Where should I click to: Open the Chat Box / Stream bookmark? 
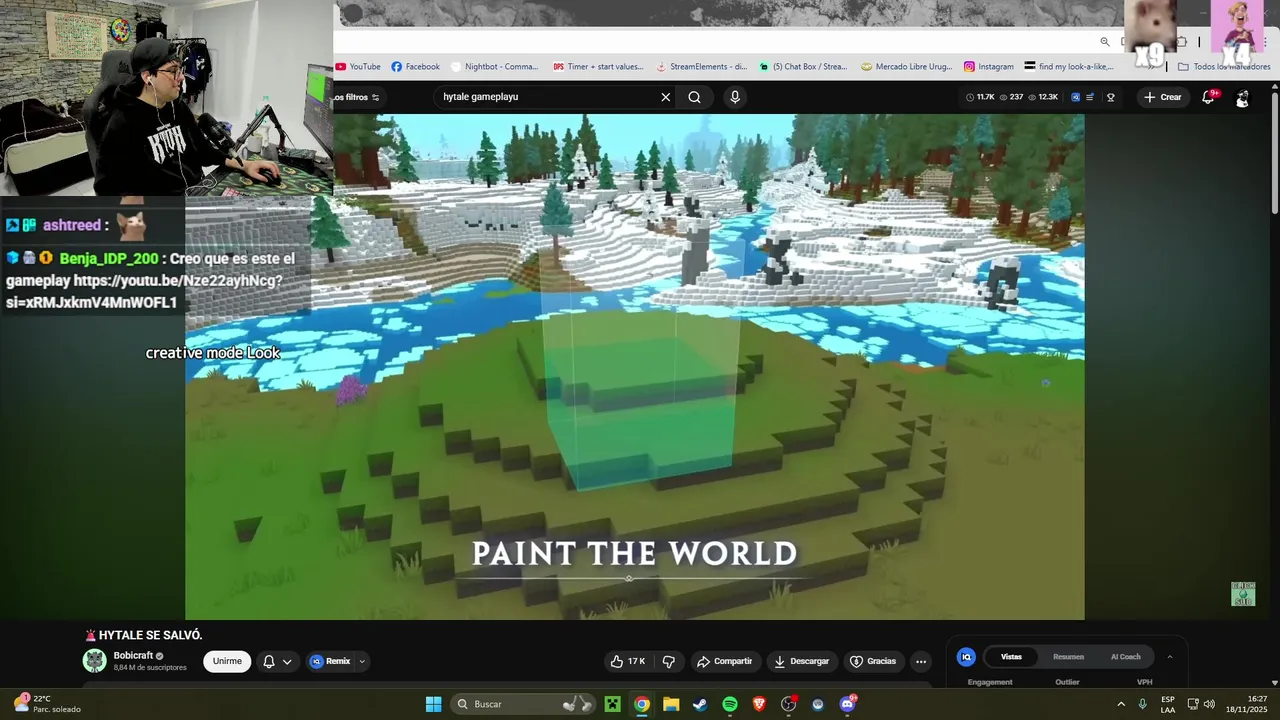(x=803, y=67)
